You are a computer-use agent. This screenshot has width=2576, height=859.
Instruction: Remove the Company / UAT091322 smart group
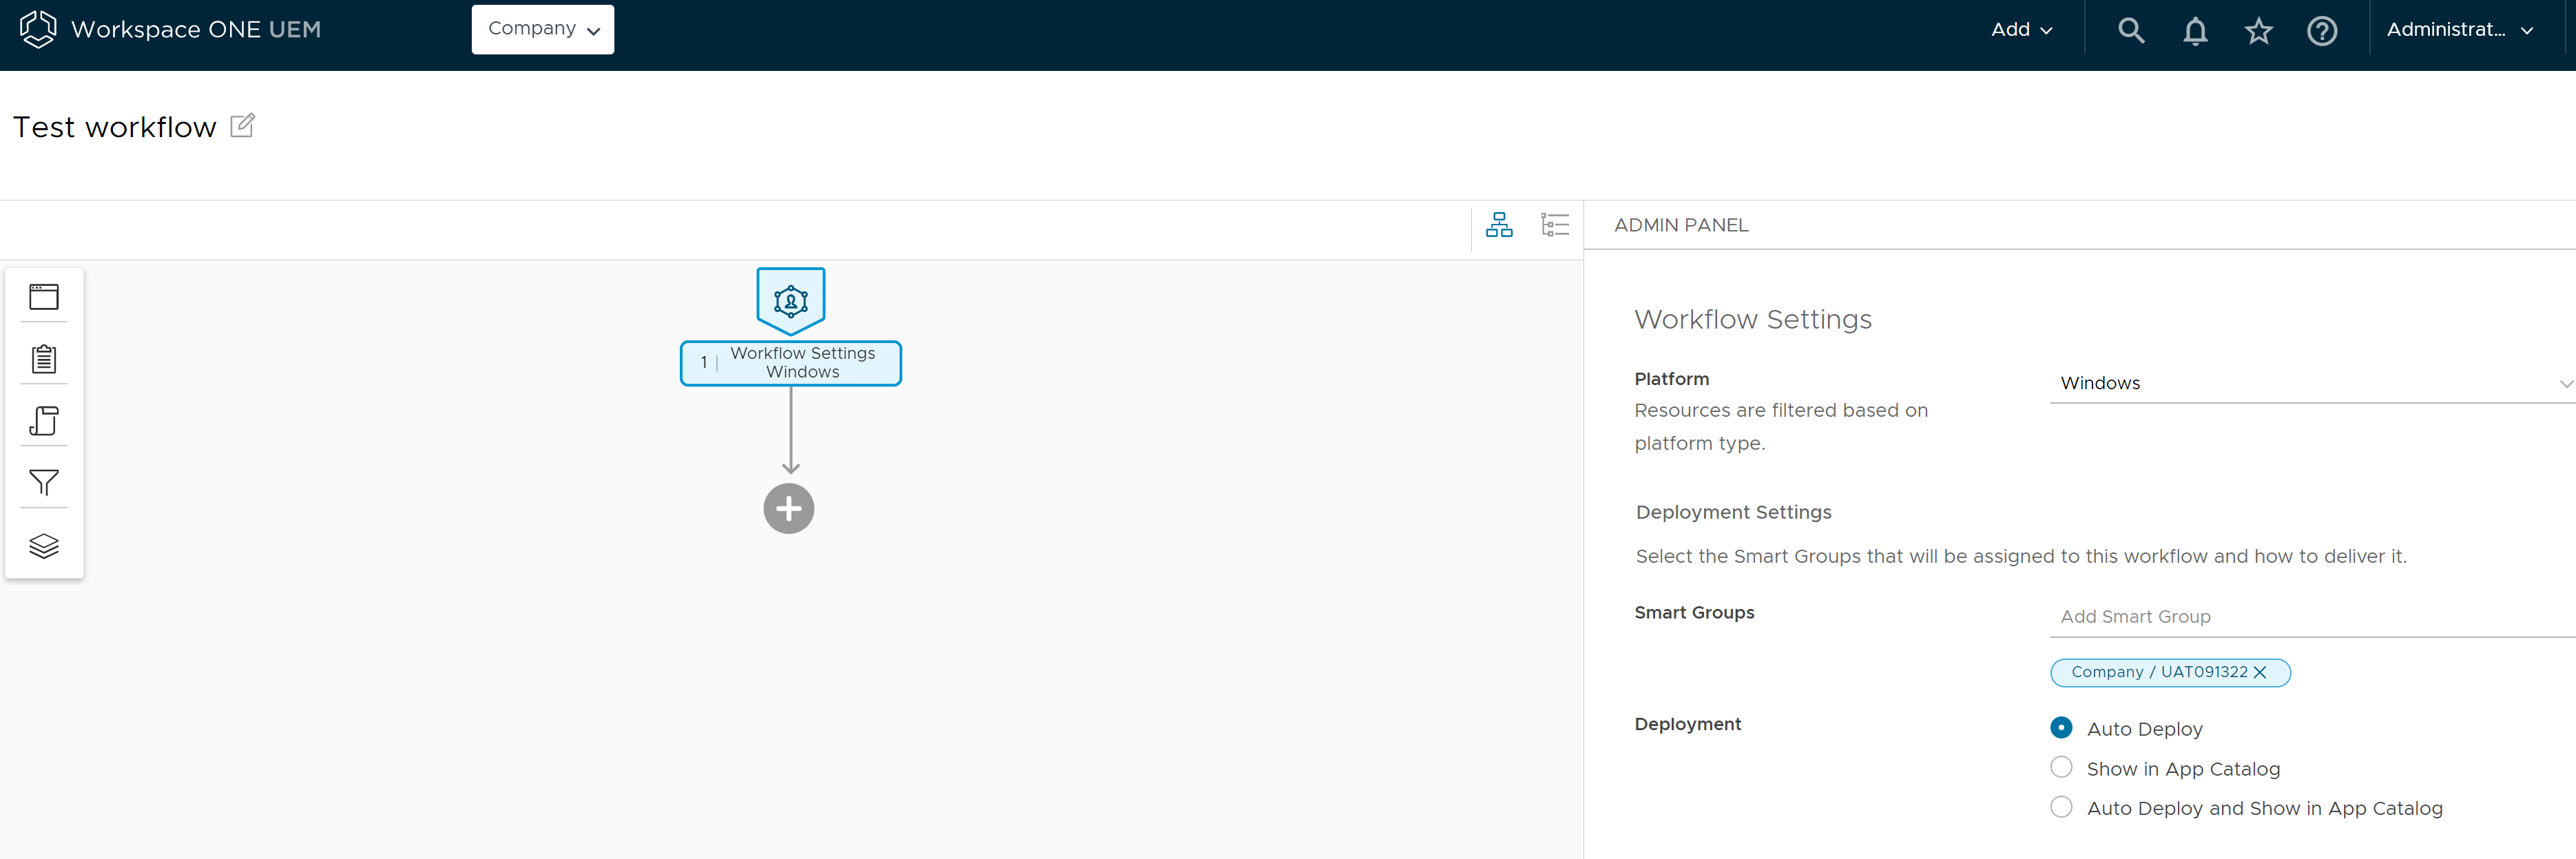click(2260, 672)
